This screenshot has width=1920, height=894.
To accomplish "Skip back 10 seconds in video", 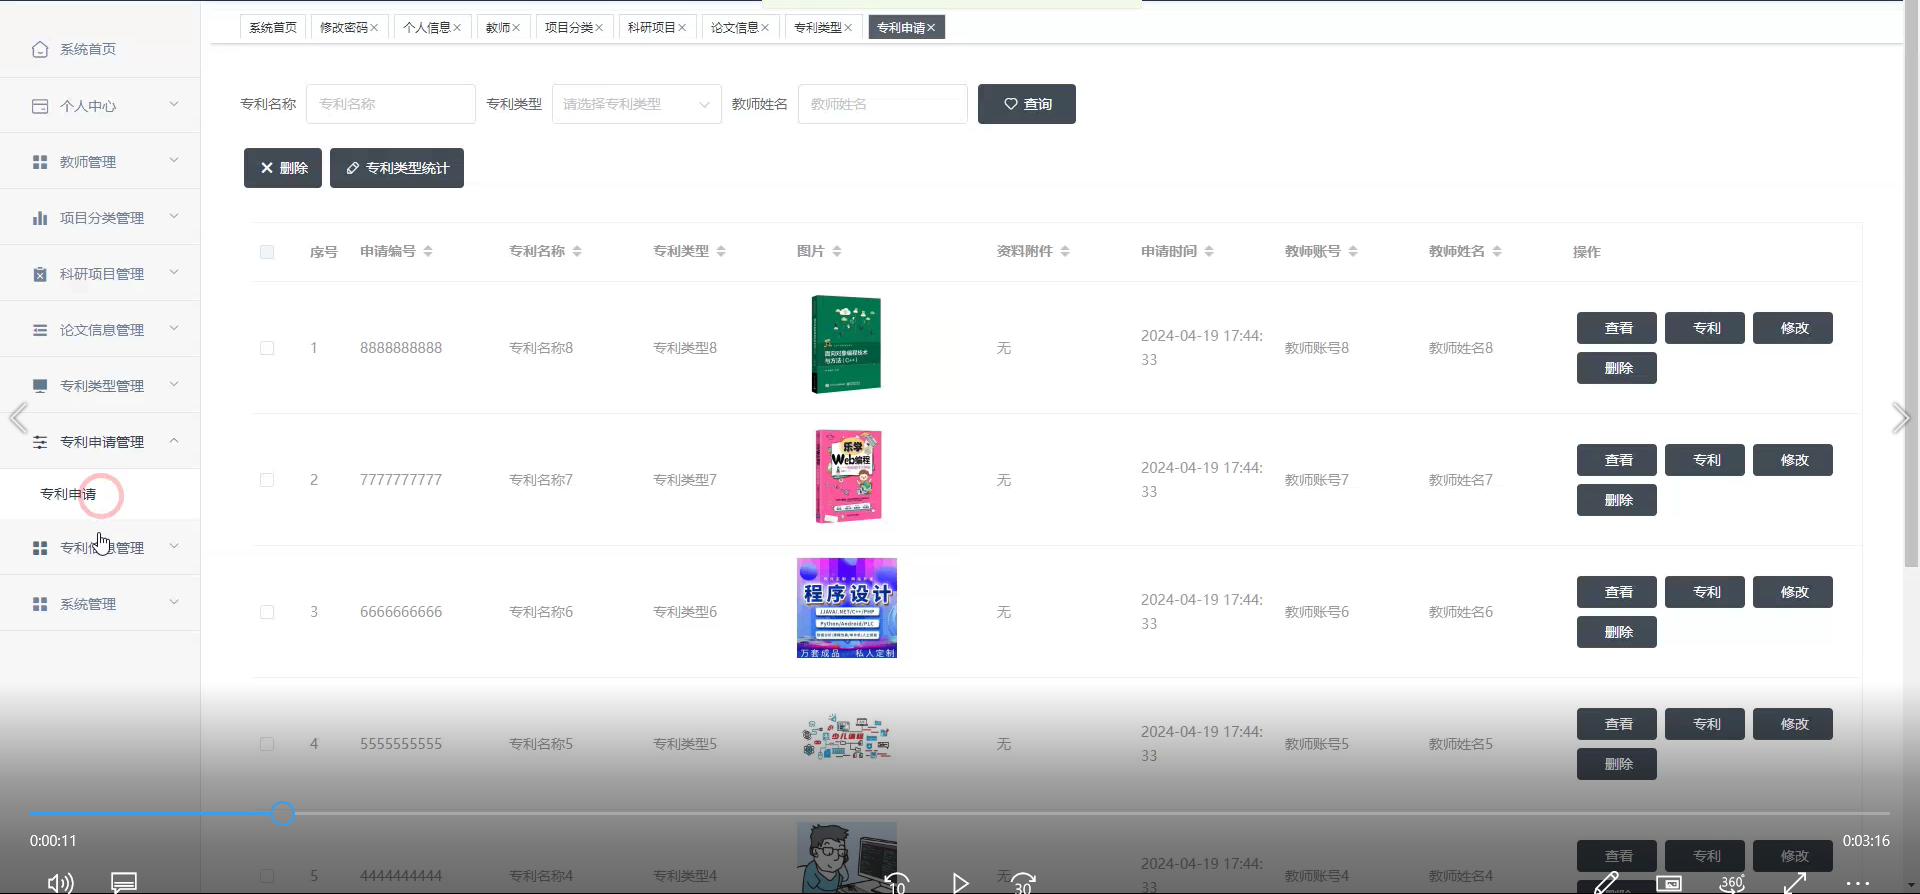I will coord(897,882).
